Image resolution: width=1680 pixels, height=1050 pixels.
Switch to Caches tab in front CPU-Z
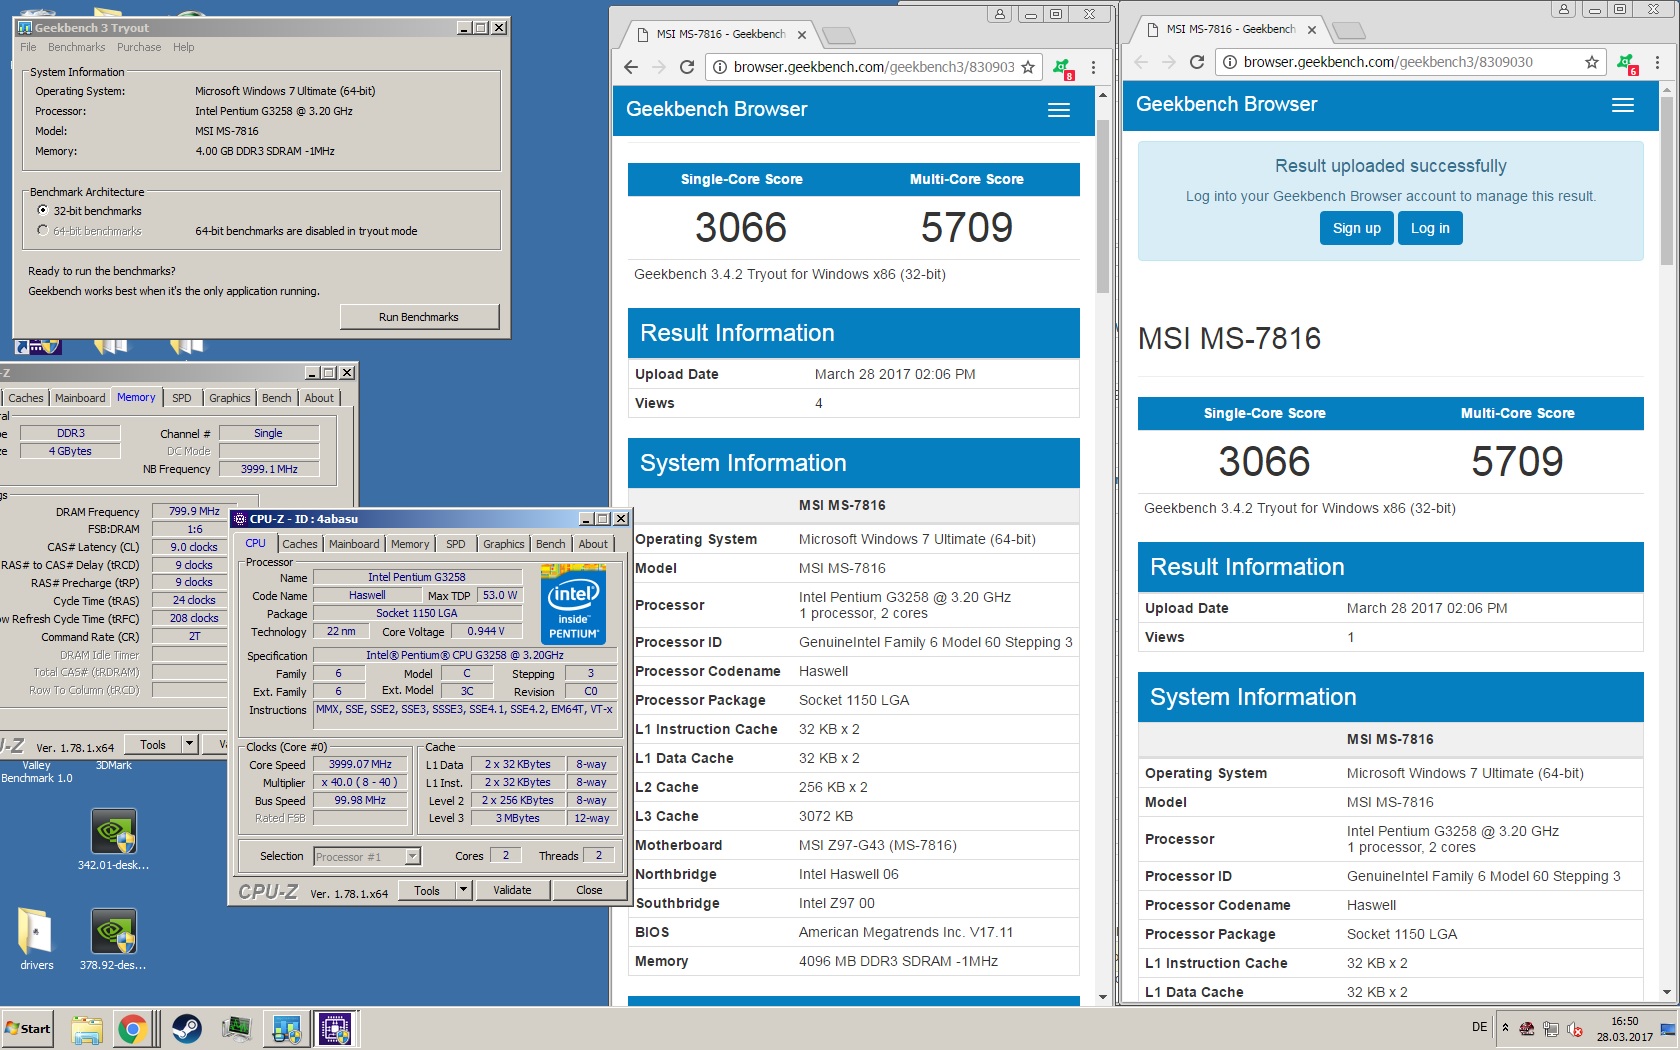click(x=300, y=544)
